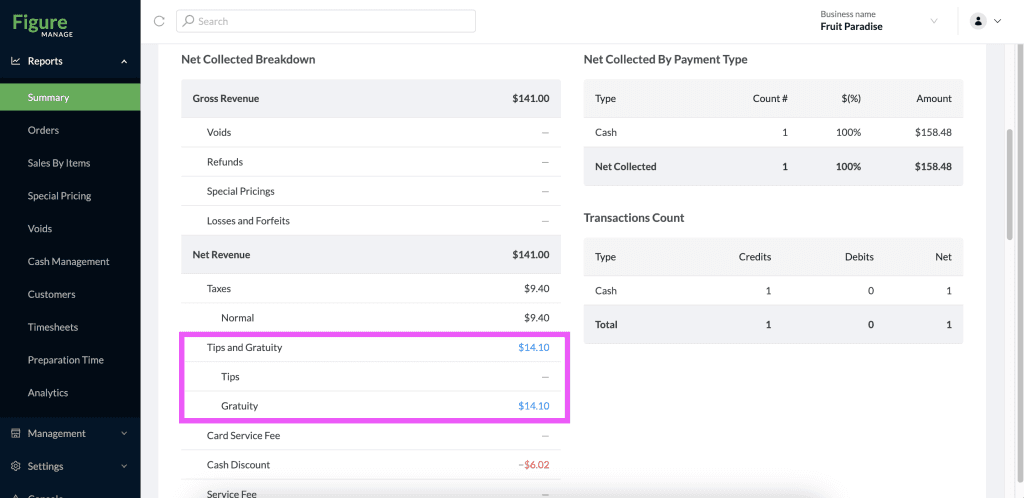Go to Cash Management report

[69, 261]
